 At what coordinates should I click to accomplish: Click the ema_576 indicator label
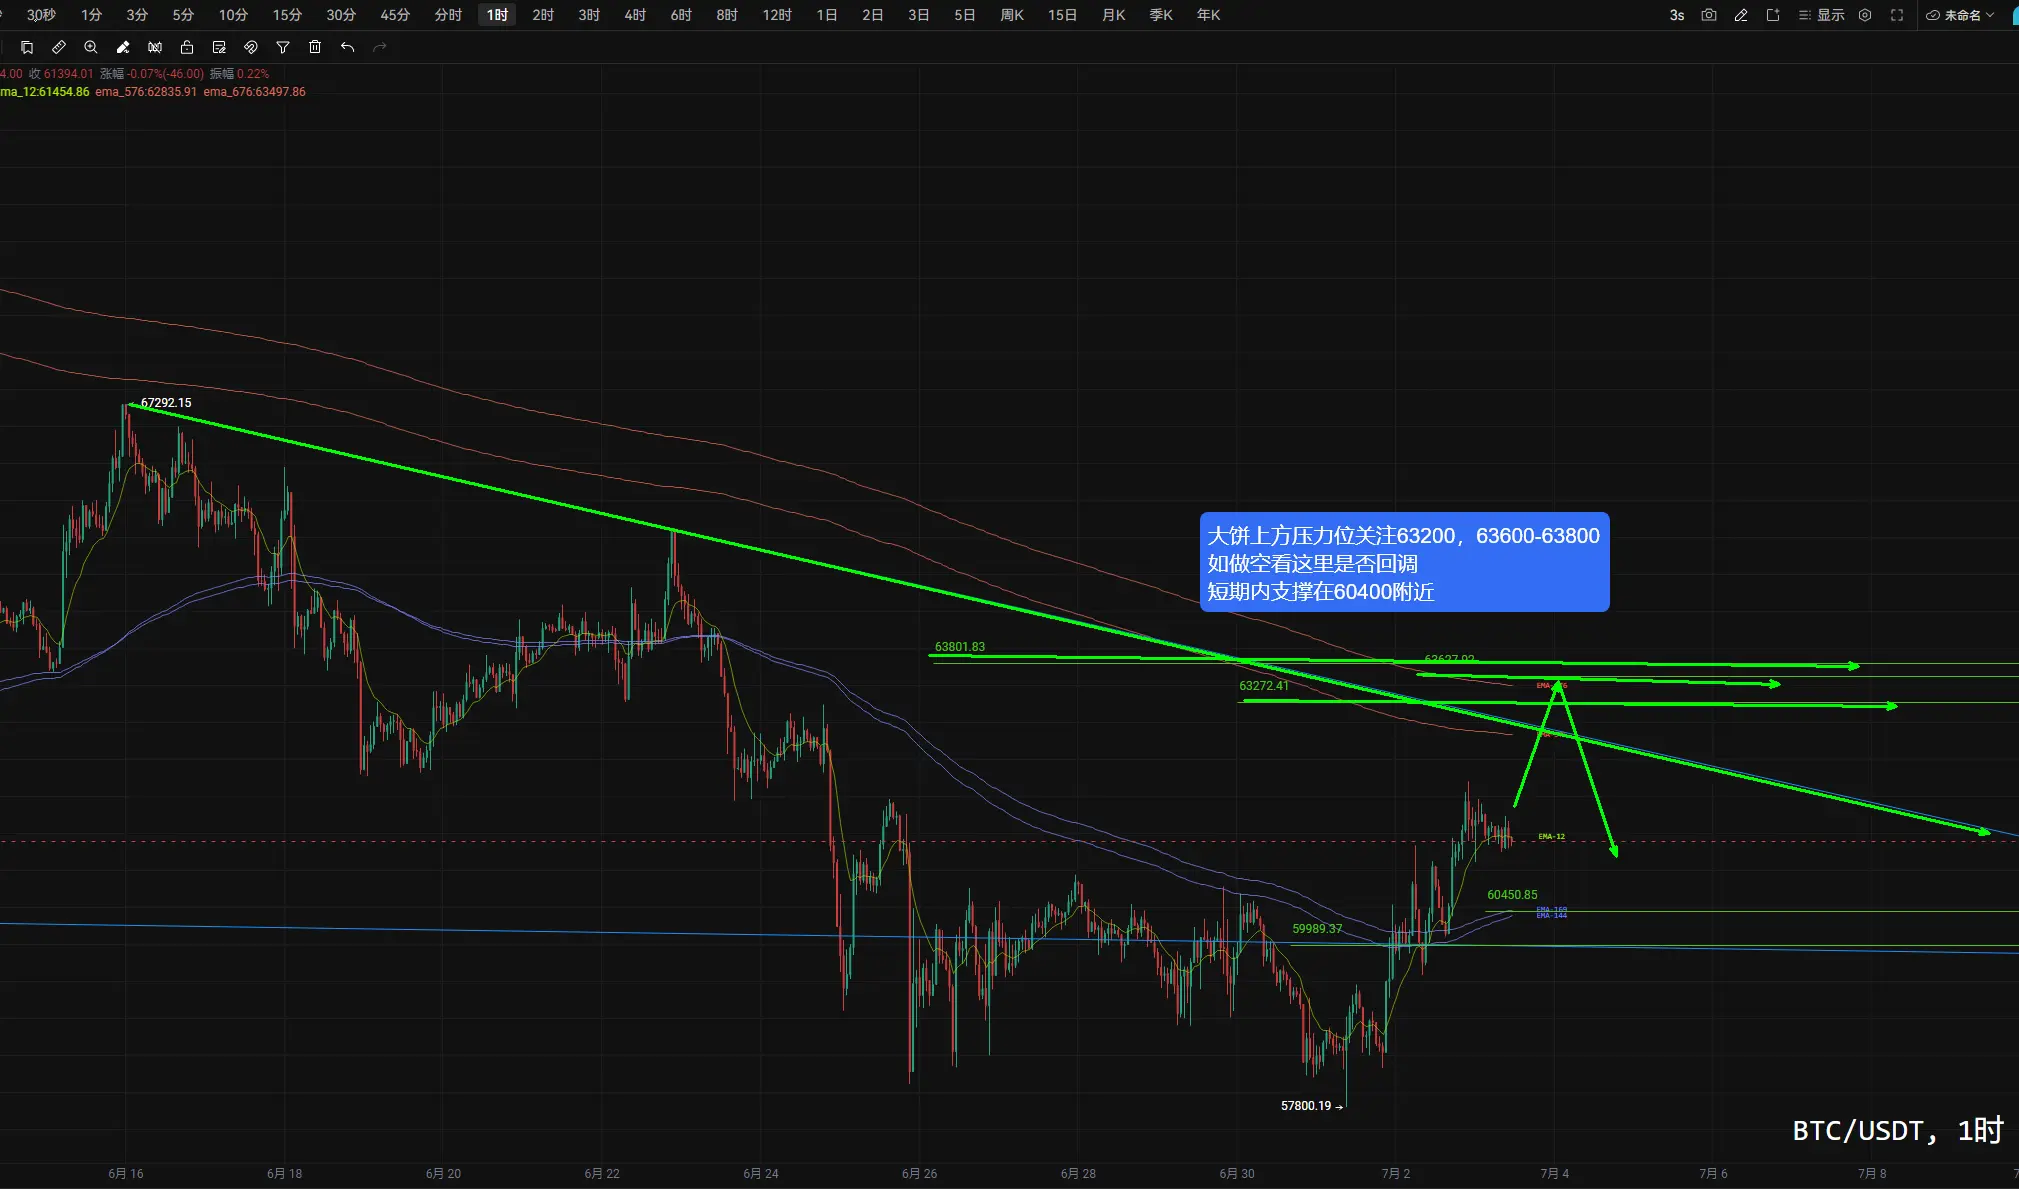pos(146,92)
